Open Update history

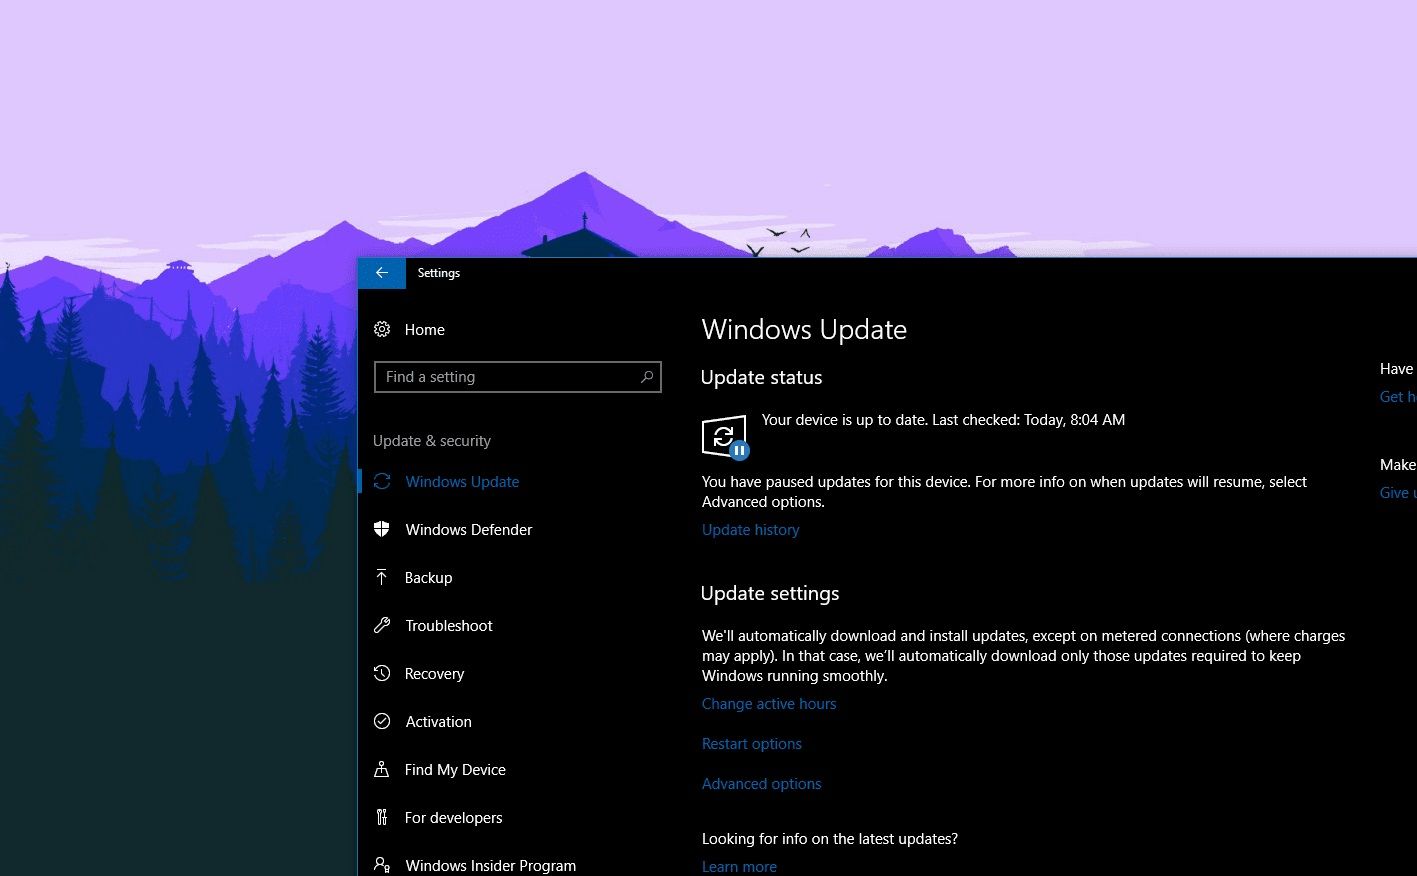coord(750,529)
